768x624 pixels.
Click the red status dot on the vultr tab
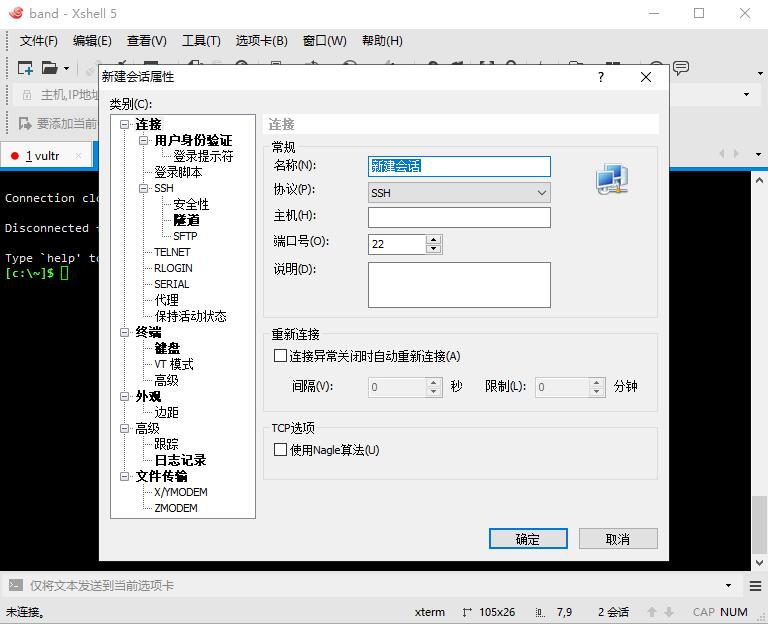tap(15, 156)
